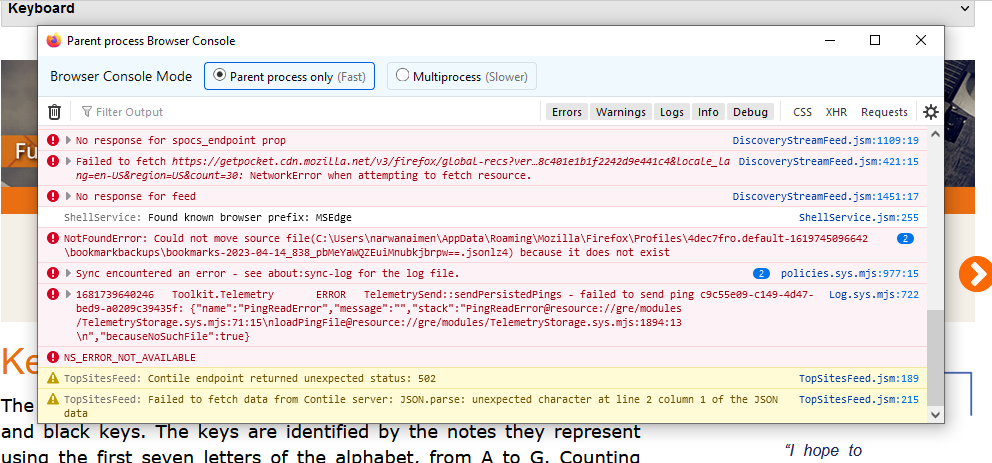The image size is (992, 463).
Task: Expand the Failed to fetch getpocket error
Action: tap(69, 161)
